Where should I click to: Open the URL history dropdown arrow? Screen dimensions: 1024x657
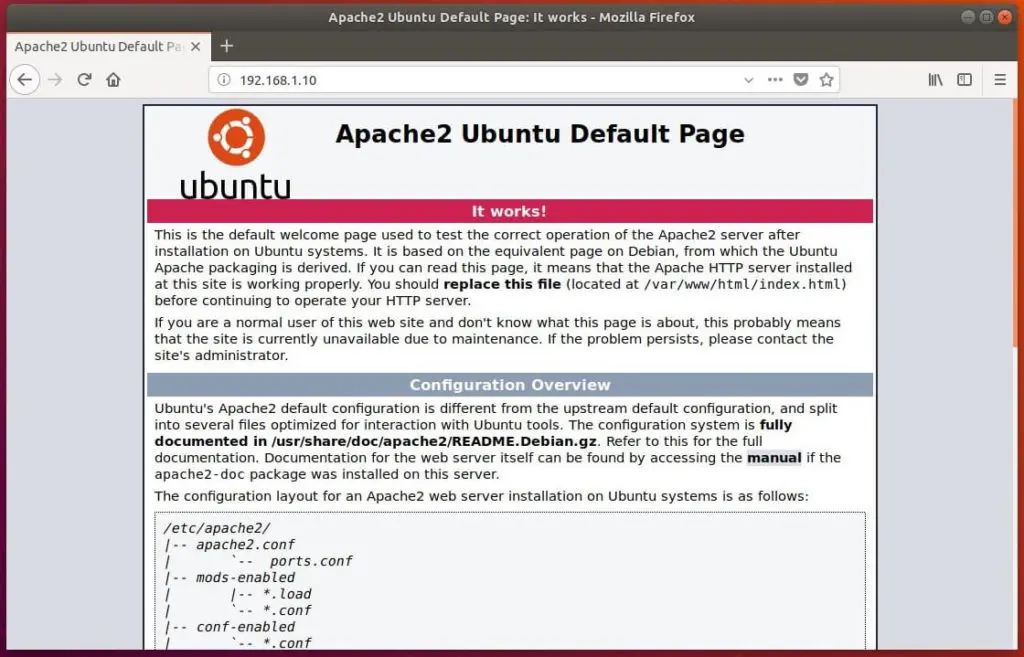coord(748,80)
